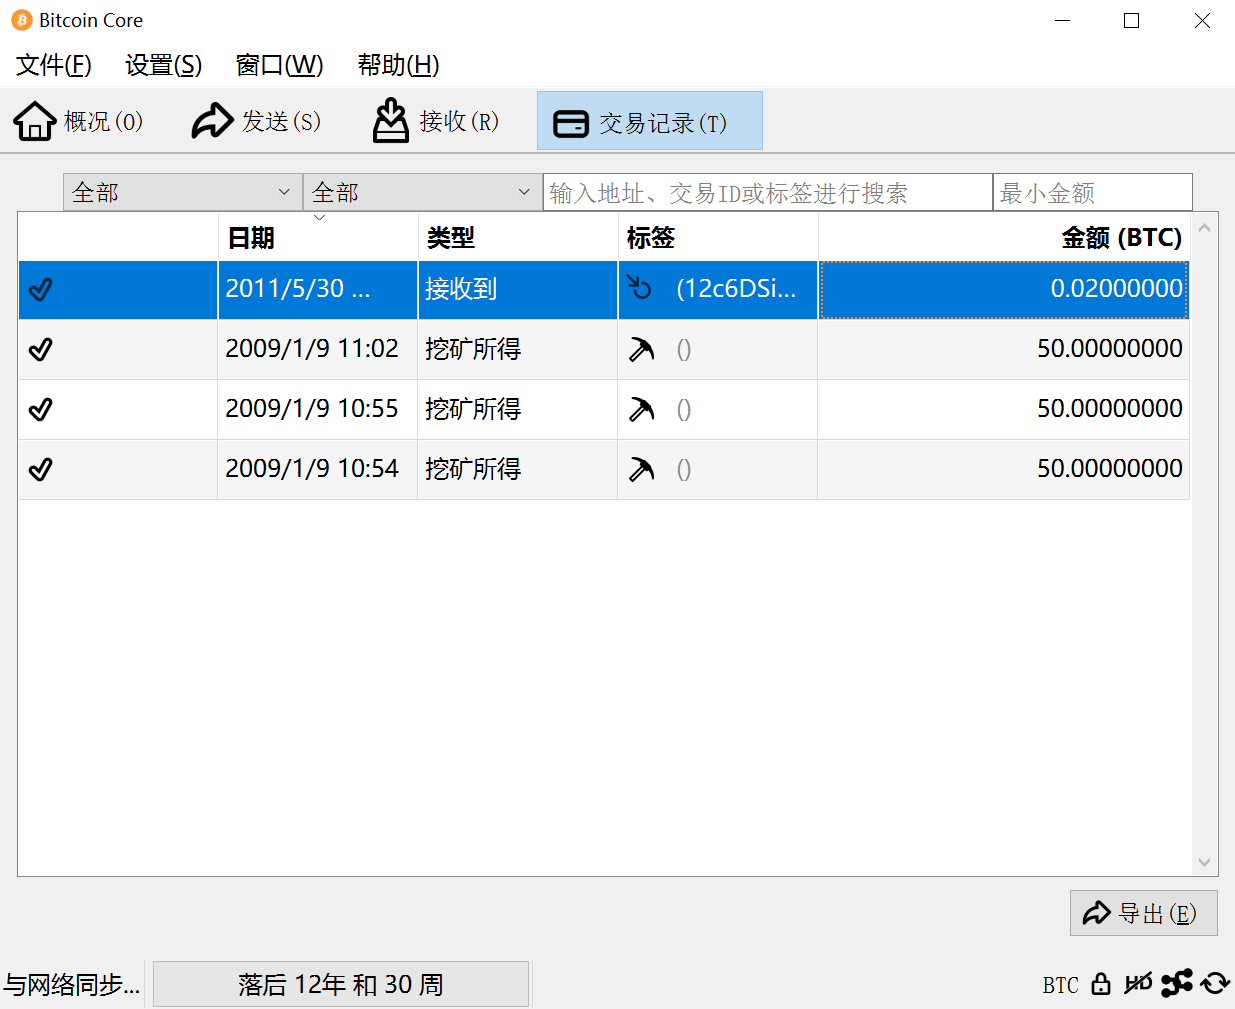
Task: Click the pickaxe icon on the 10:54 row
Action: point(641,469)
